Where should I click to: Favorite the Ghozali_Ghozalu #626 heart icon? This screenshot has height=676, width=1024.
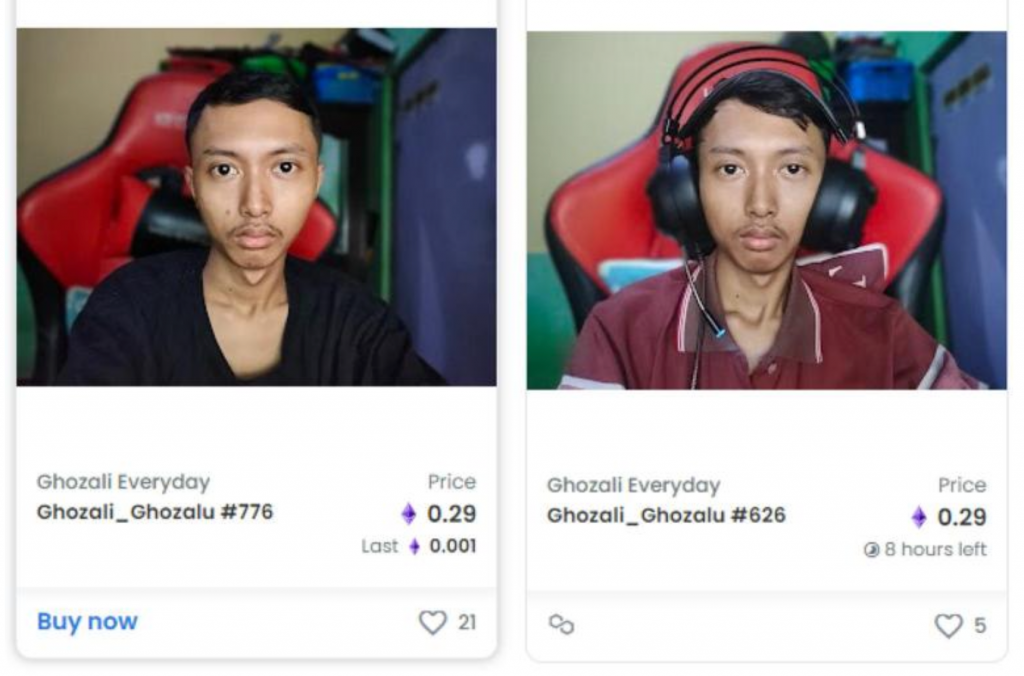pos(948,626)
